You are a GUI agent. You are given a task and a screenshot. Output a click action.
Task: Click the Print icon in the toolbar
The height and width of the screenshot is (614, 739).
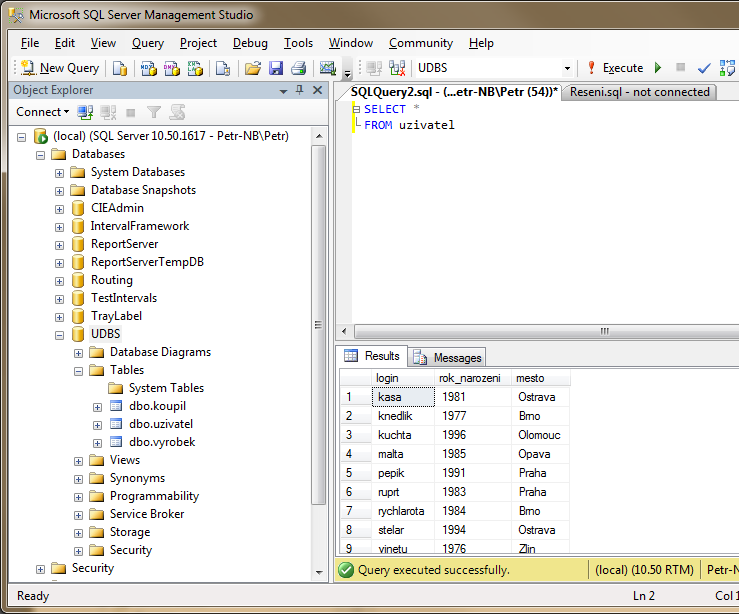[299, 68]
